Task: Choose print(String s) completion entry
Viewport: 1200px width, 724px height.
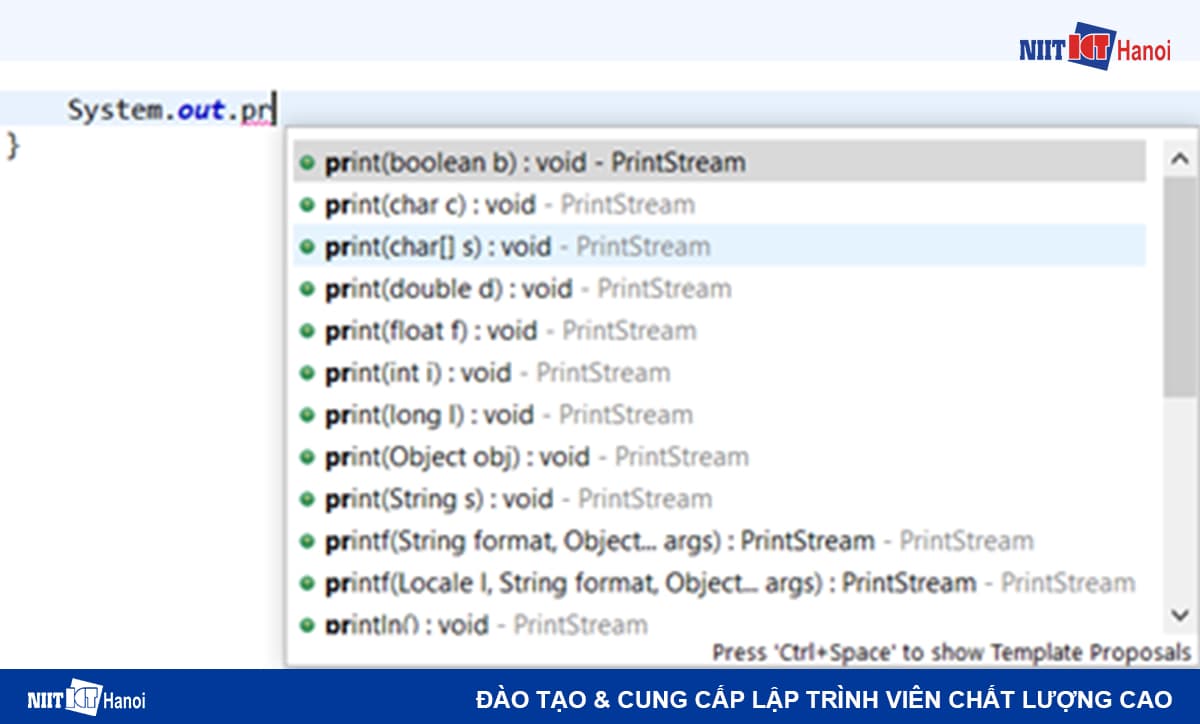Action: point(518,499)
